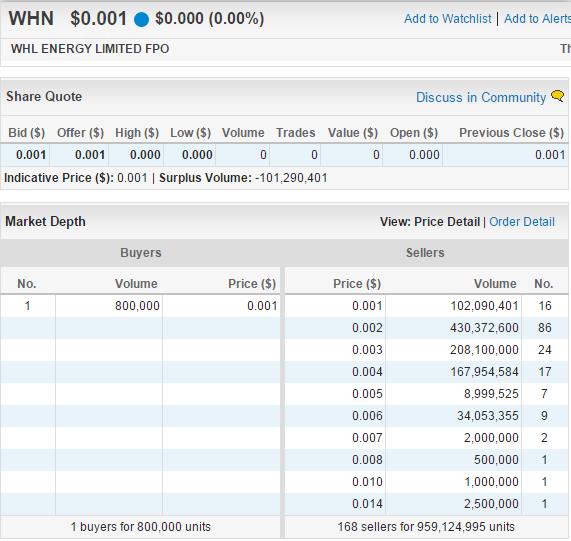Click seller volume 102,090,401
Viewport: 571px width, 541px height.
pos(484,305)
